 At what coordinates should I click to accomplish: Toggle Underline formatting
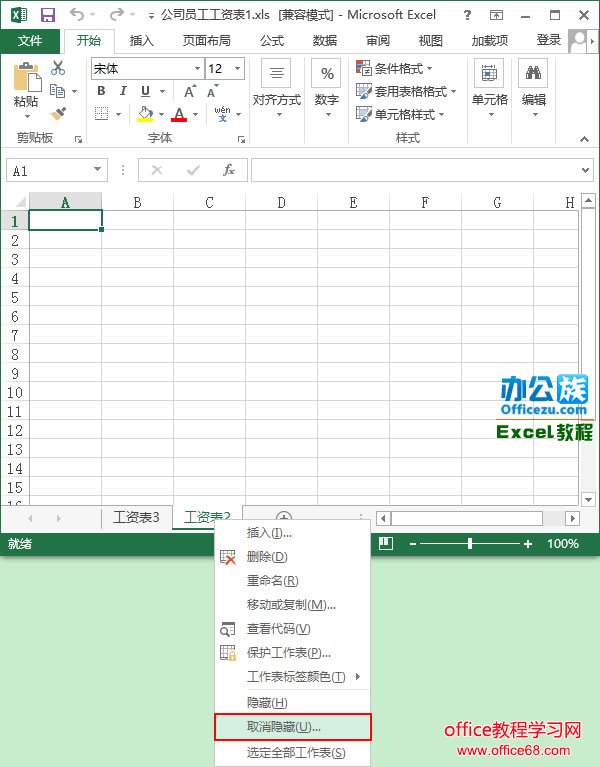coord(143,91)
